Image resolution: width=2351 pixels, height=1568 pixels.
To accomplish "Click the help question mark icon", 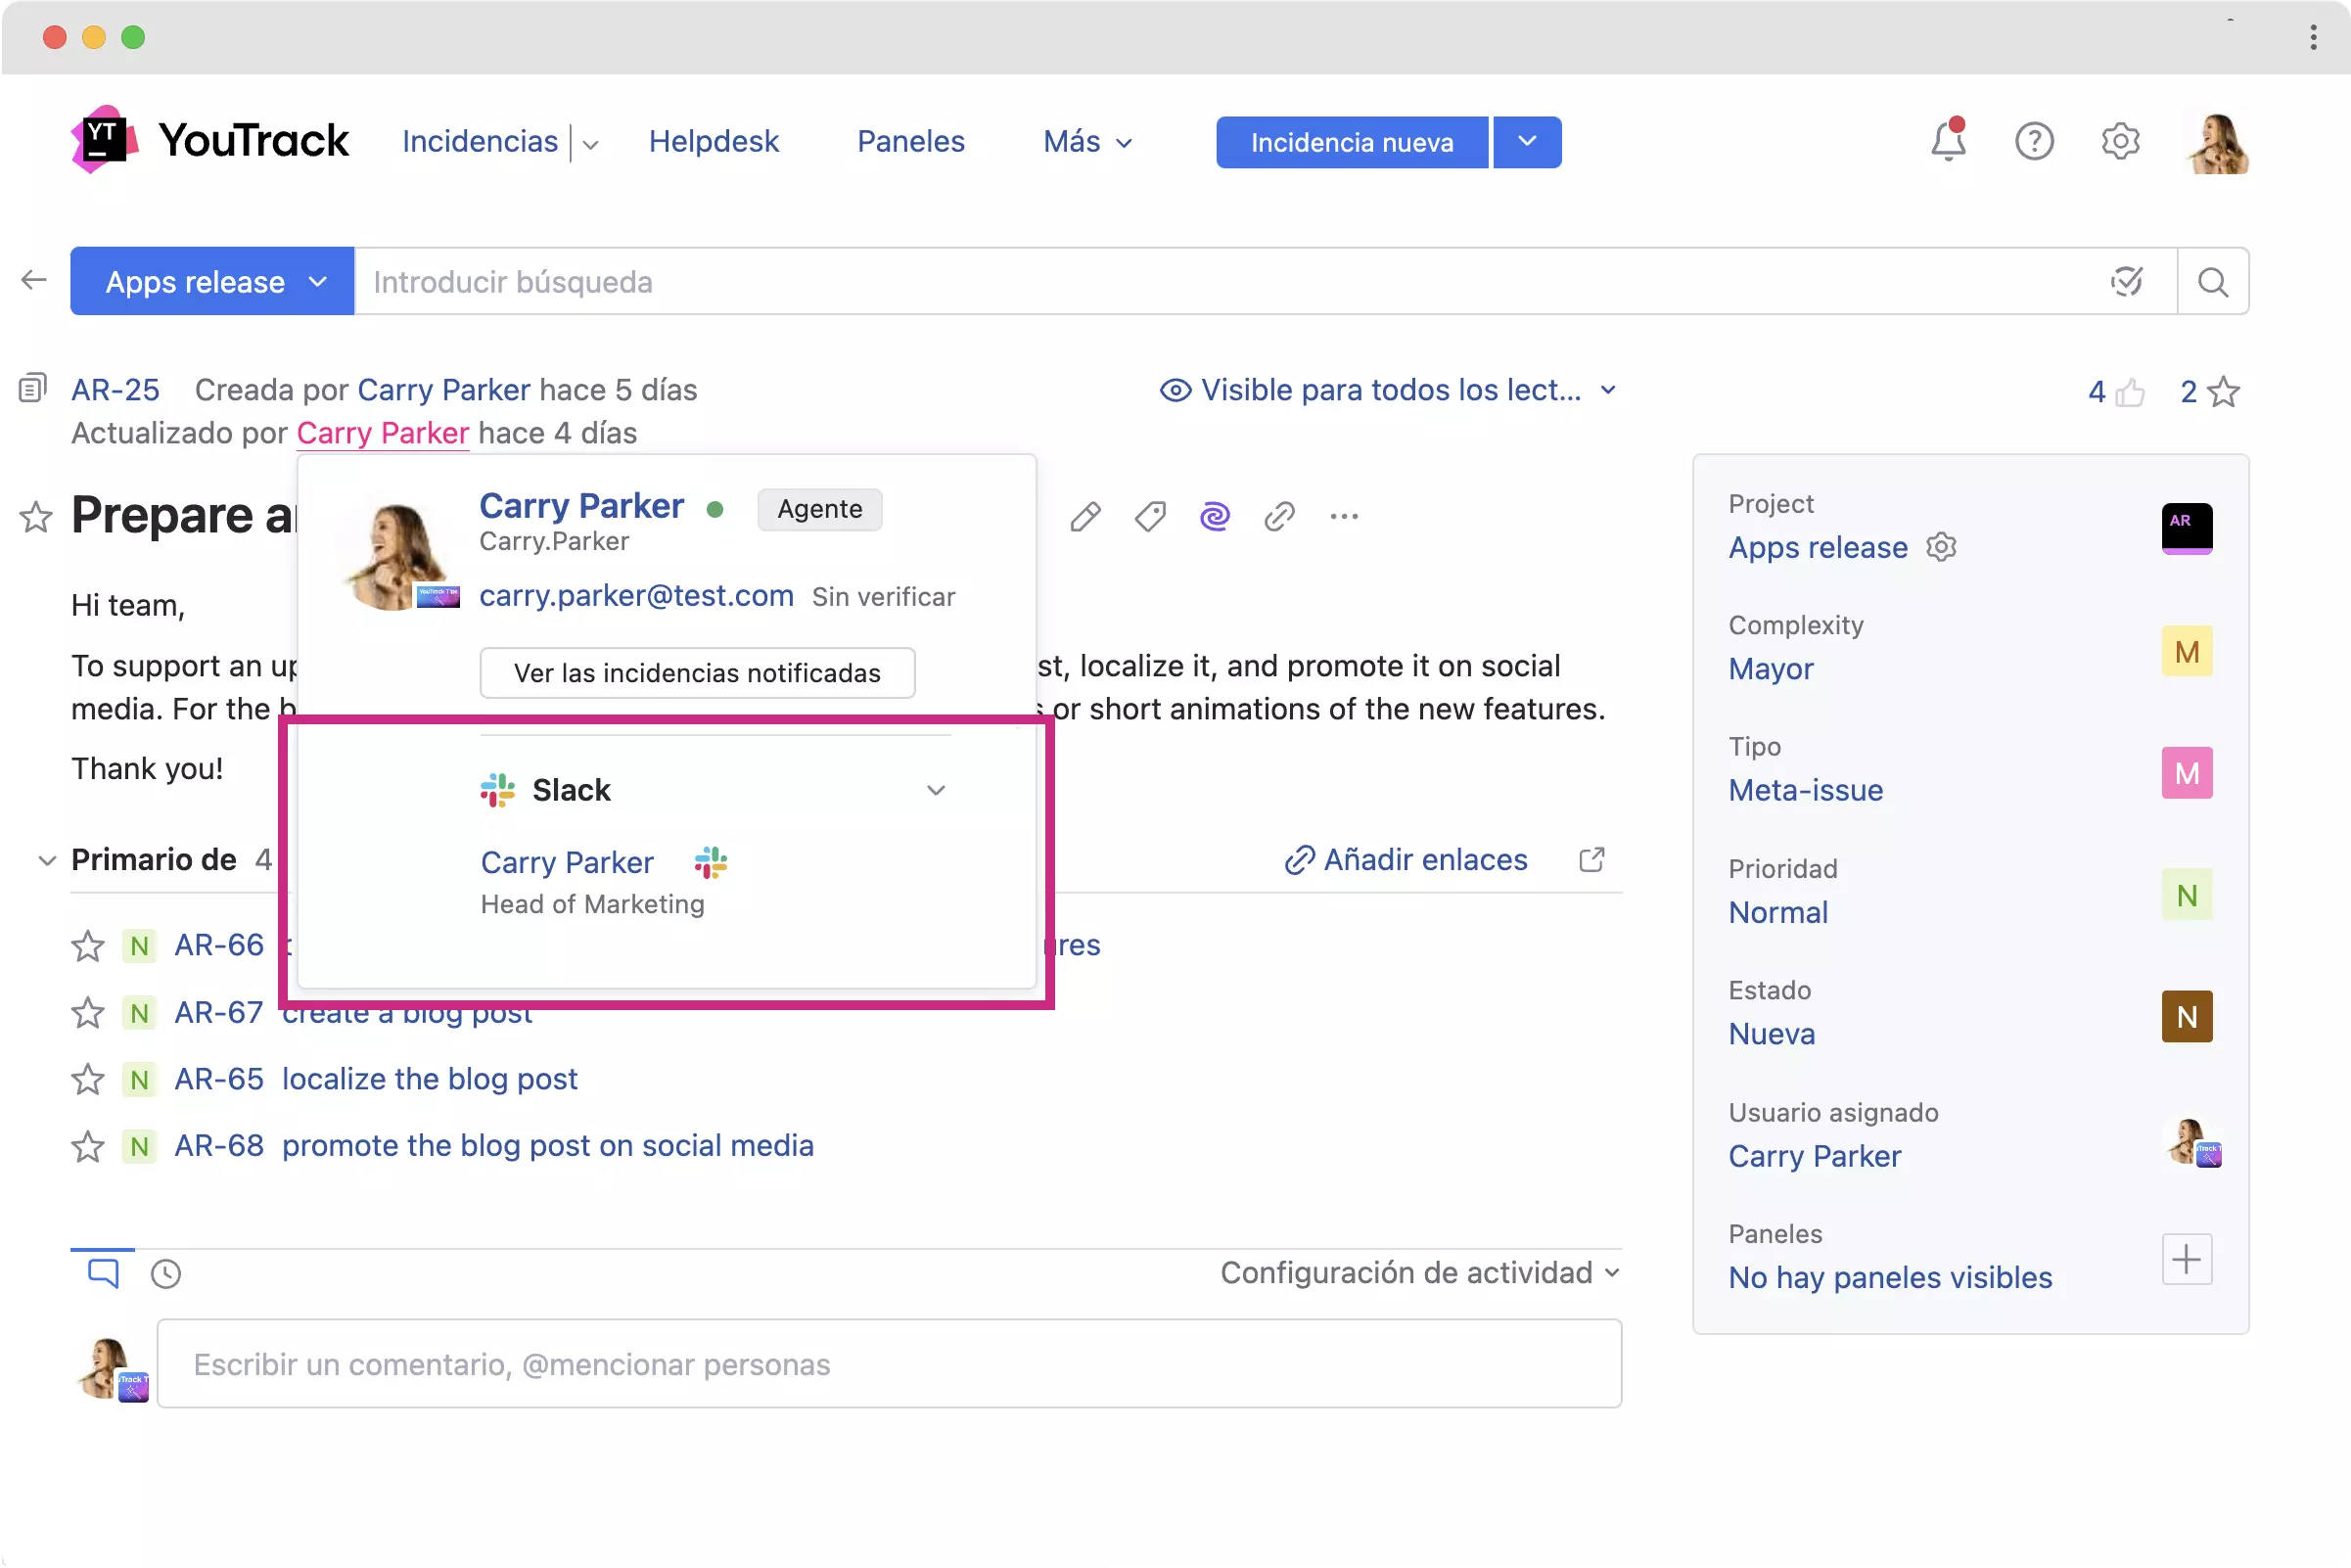I will [x=2033, y=141].
